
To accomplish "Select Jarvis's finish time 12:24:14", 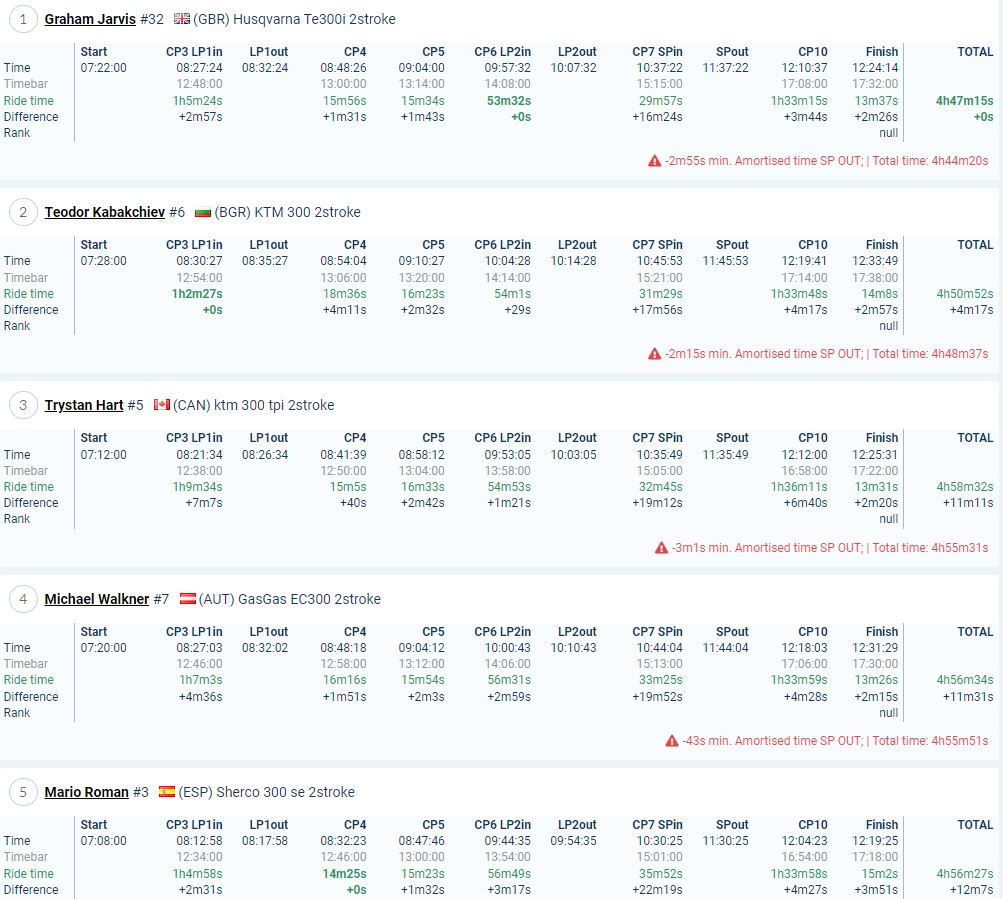I will (x=875, y=68).
